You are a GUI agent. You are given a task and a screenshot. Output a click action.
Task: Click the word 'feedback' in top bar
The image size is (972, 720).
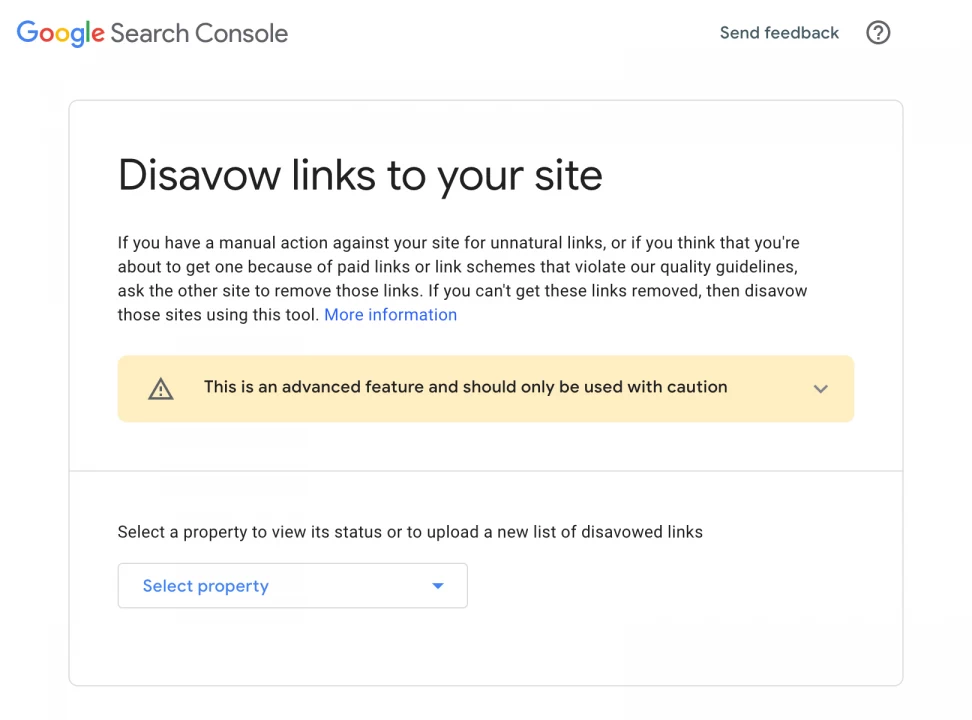tap(802, 32)
